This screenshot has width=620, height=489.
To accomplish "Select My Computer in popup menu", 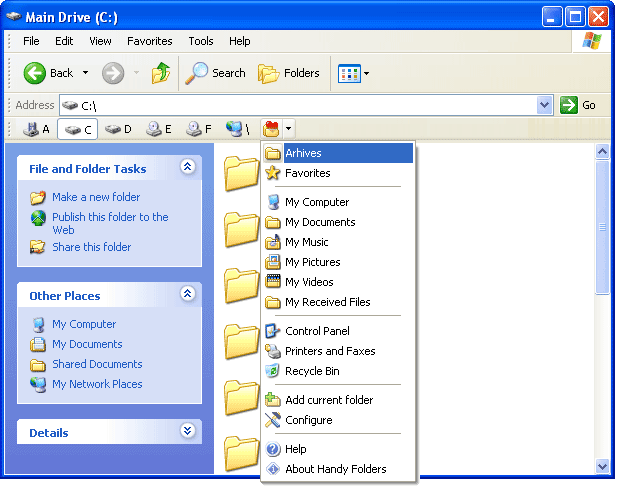I will (338, 202).
